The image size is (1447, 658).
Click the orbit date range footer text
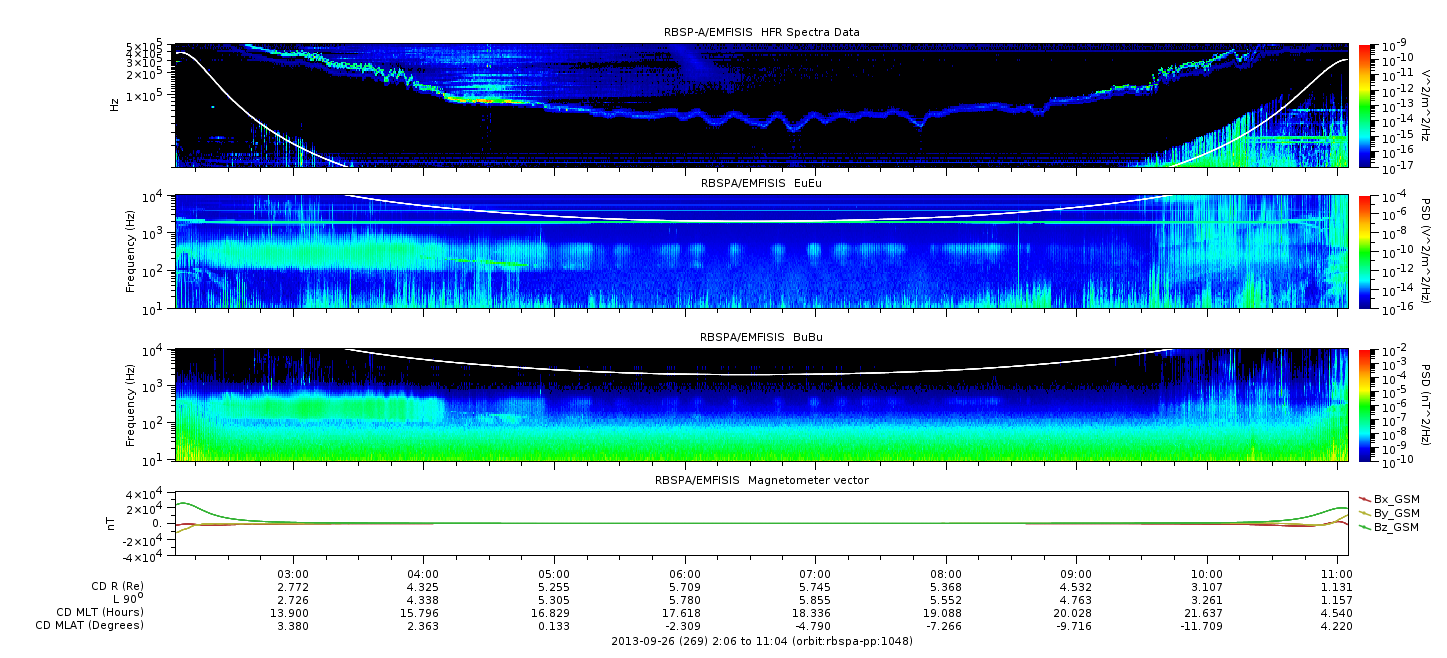(761, 641)
